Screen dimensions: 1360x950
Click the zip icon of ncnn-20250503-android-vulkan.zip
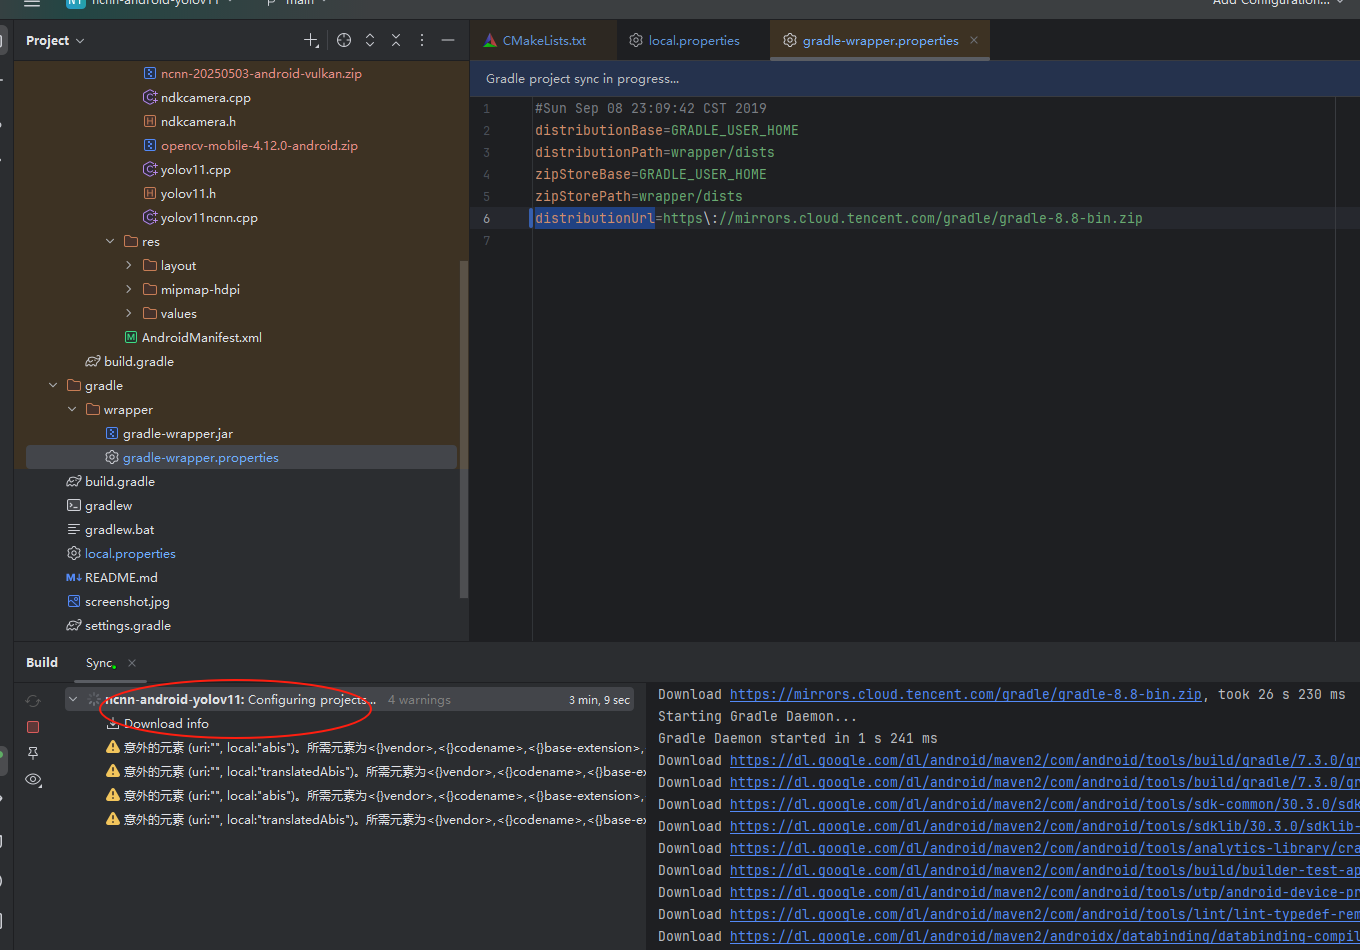point(150,74)
